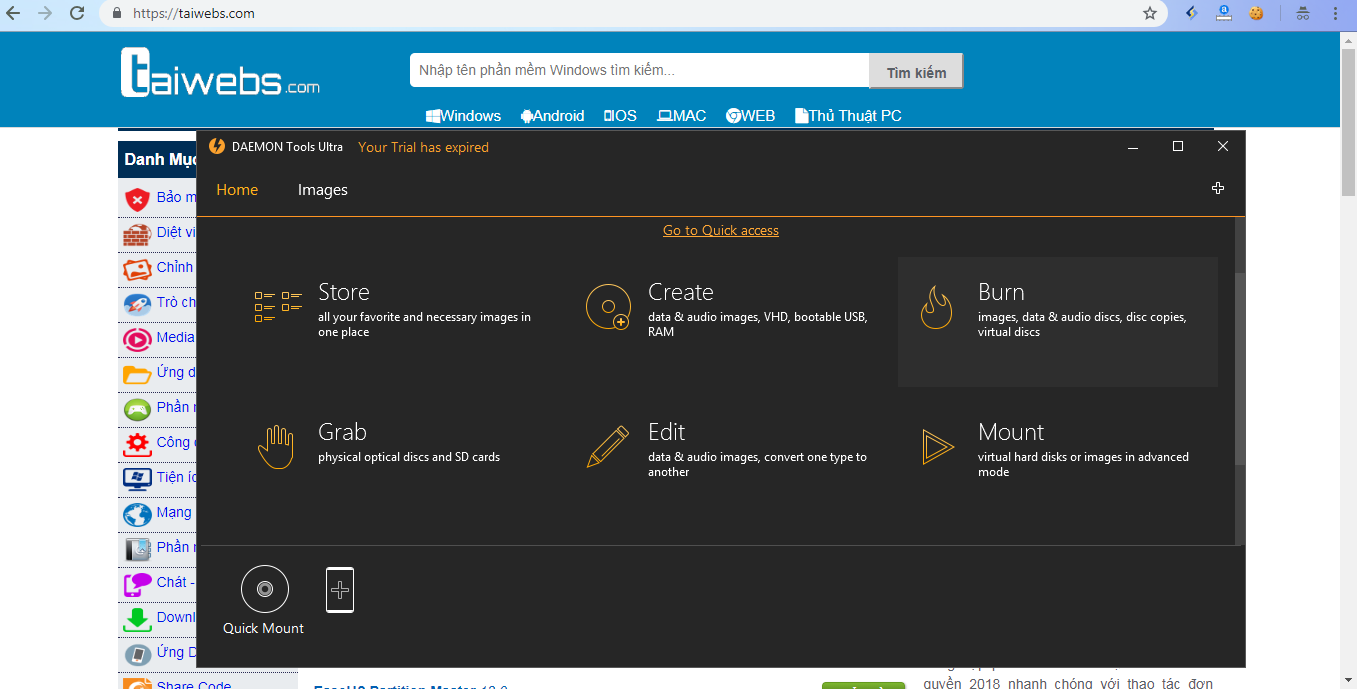Click the Quick Mount disc icon
The height and width of the screenshot is (689, 1357).
click(x=265, y=589)
